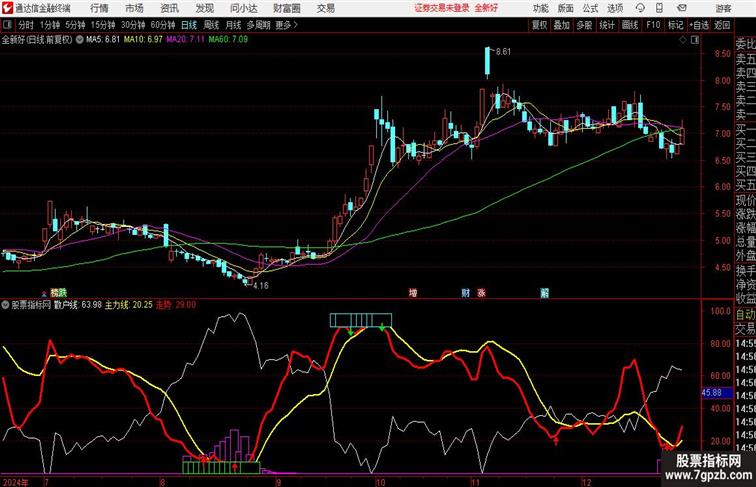Click 证券交易未登录 login link
This screenshot has height=487, width=756.
click(x=442, y=8)
